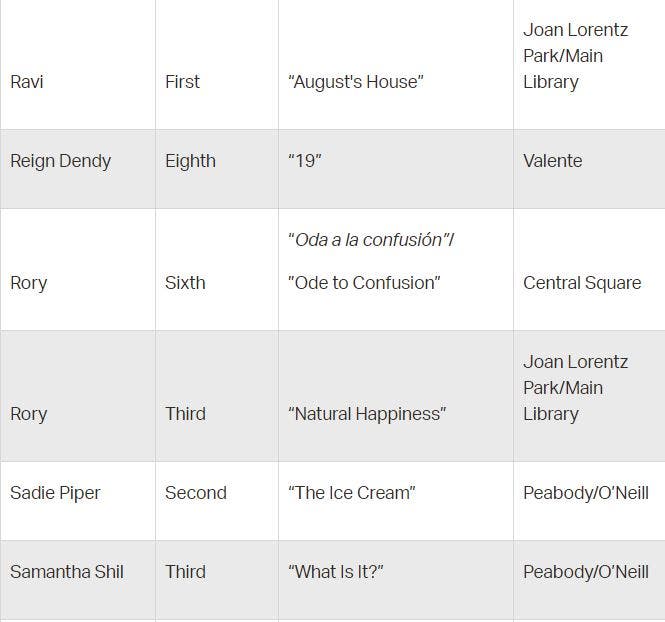Screen dimensions: 665x622
Task: Click Rory in the Sixth grade row
Action: coord(28,283)
